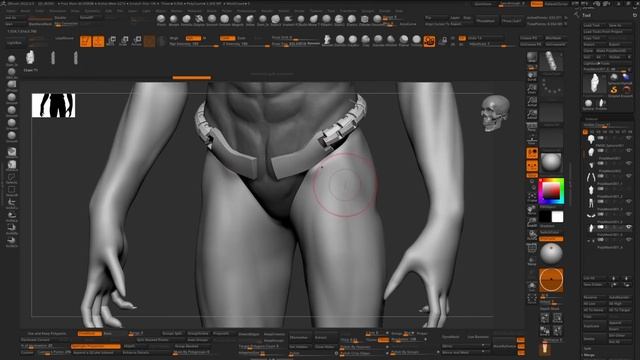Select the Move transform icon

coord(111,41)
